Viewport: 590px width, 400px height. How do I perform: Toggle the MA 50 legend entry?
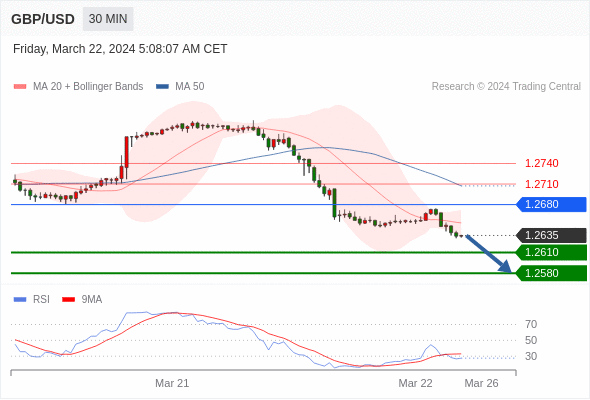click(180, 87)
